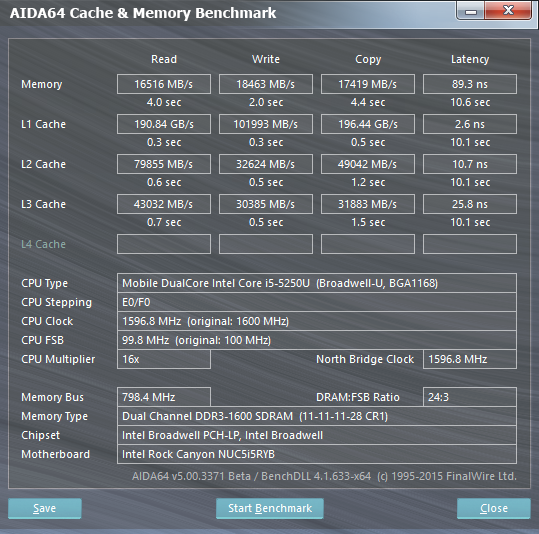This screenshot has height=534, width=539.
Task: Click the Save button
Action: pyautogui.click(x=45, y=508)
